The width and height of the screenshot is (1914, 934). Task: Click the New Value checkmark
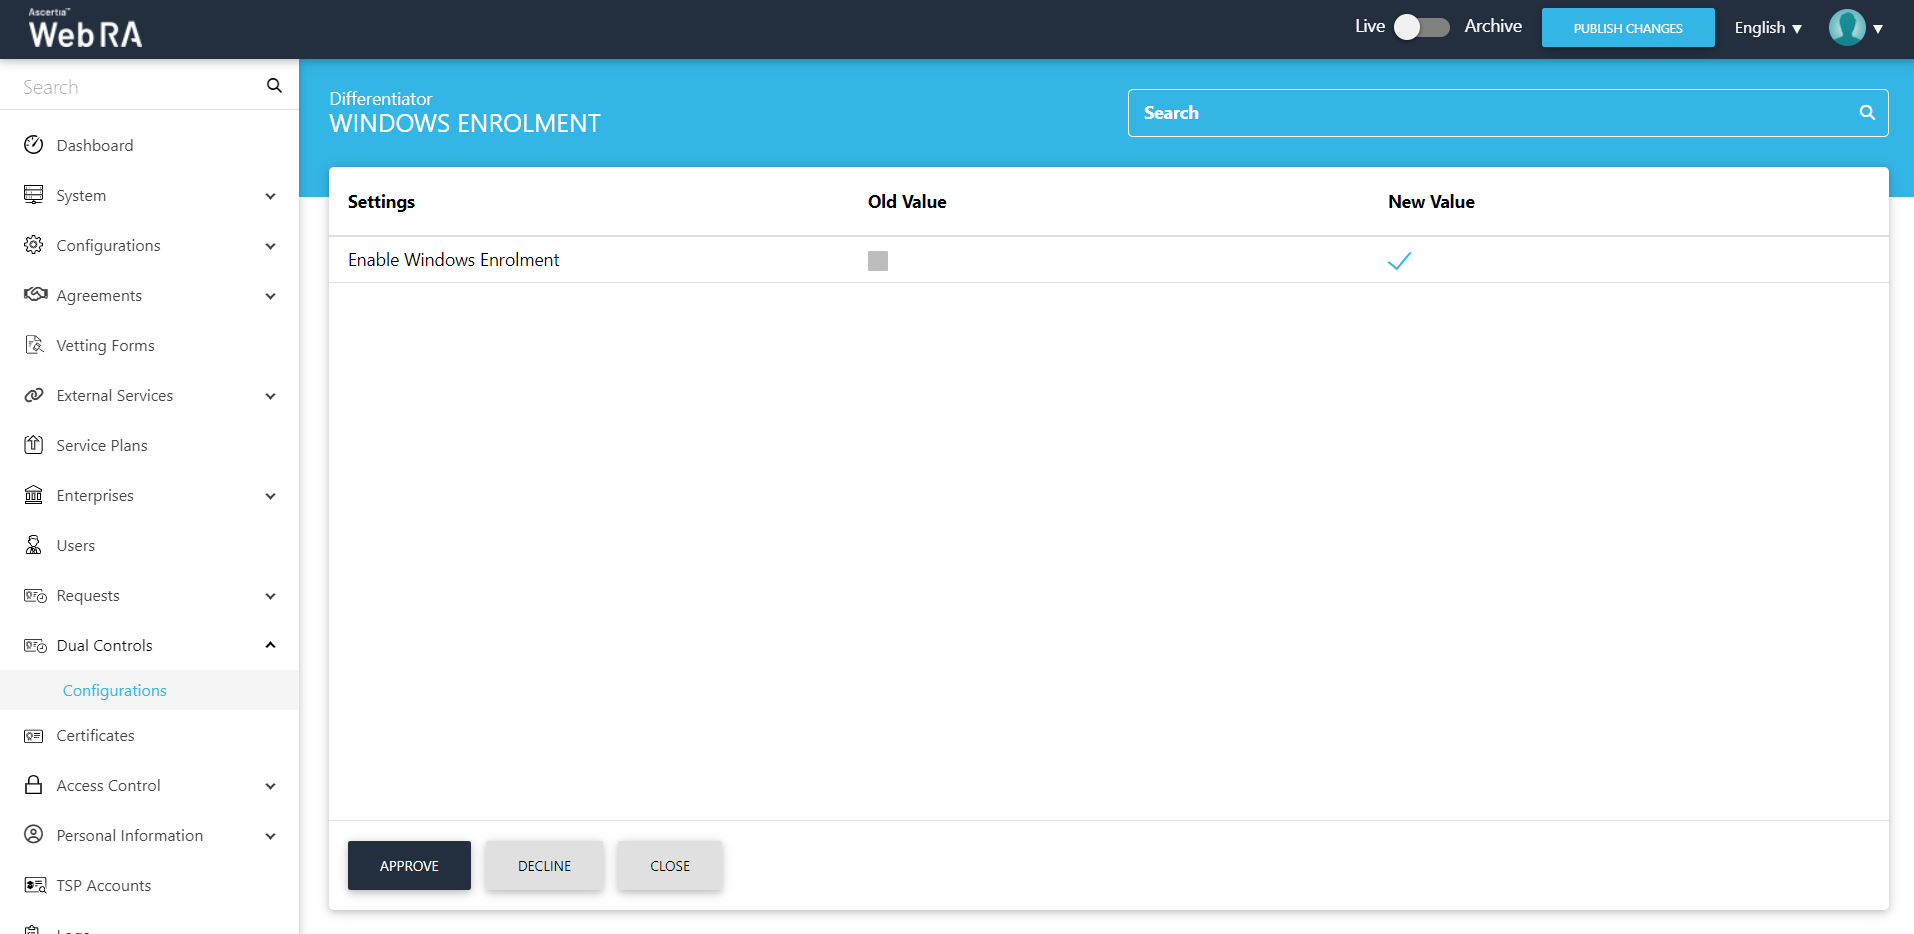coord(1399,261)
